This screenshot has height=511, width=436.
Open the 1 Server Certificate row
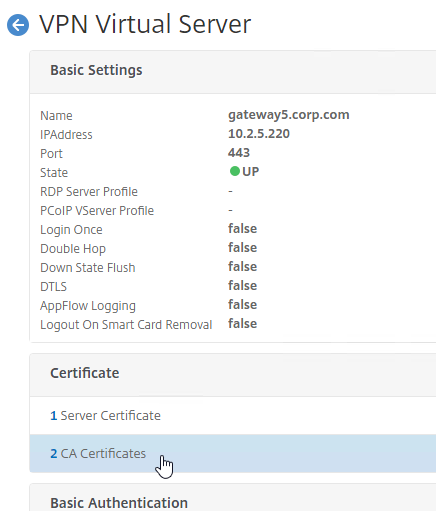click(x=233, y=416)
